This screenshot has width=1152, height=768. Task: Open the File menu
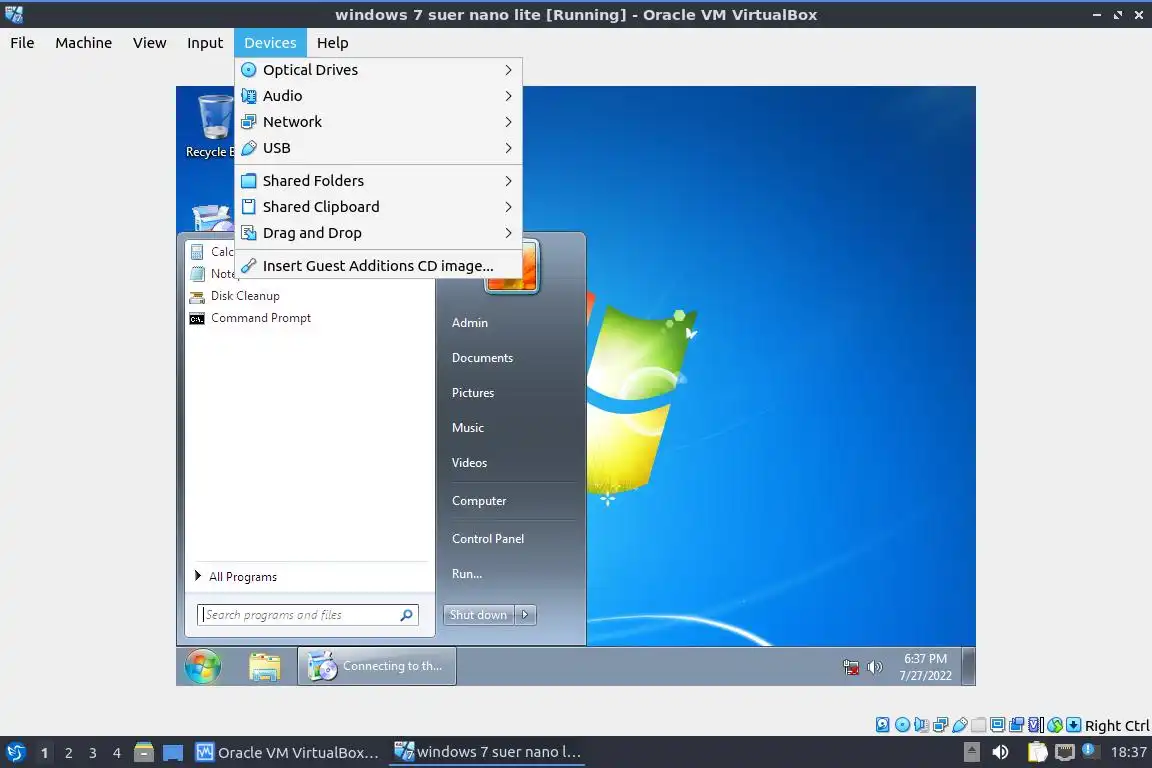pos(22,43)
